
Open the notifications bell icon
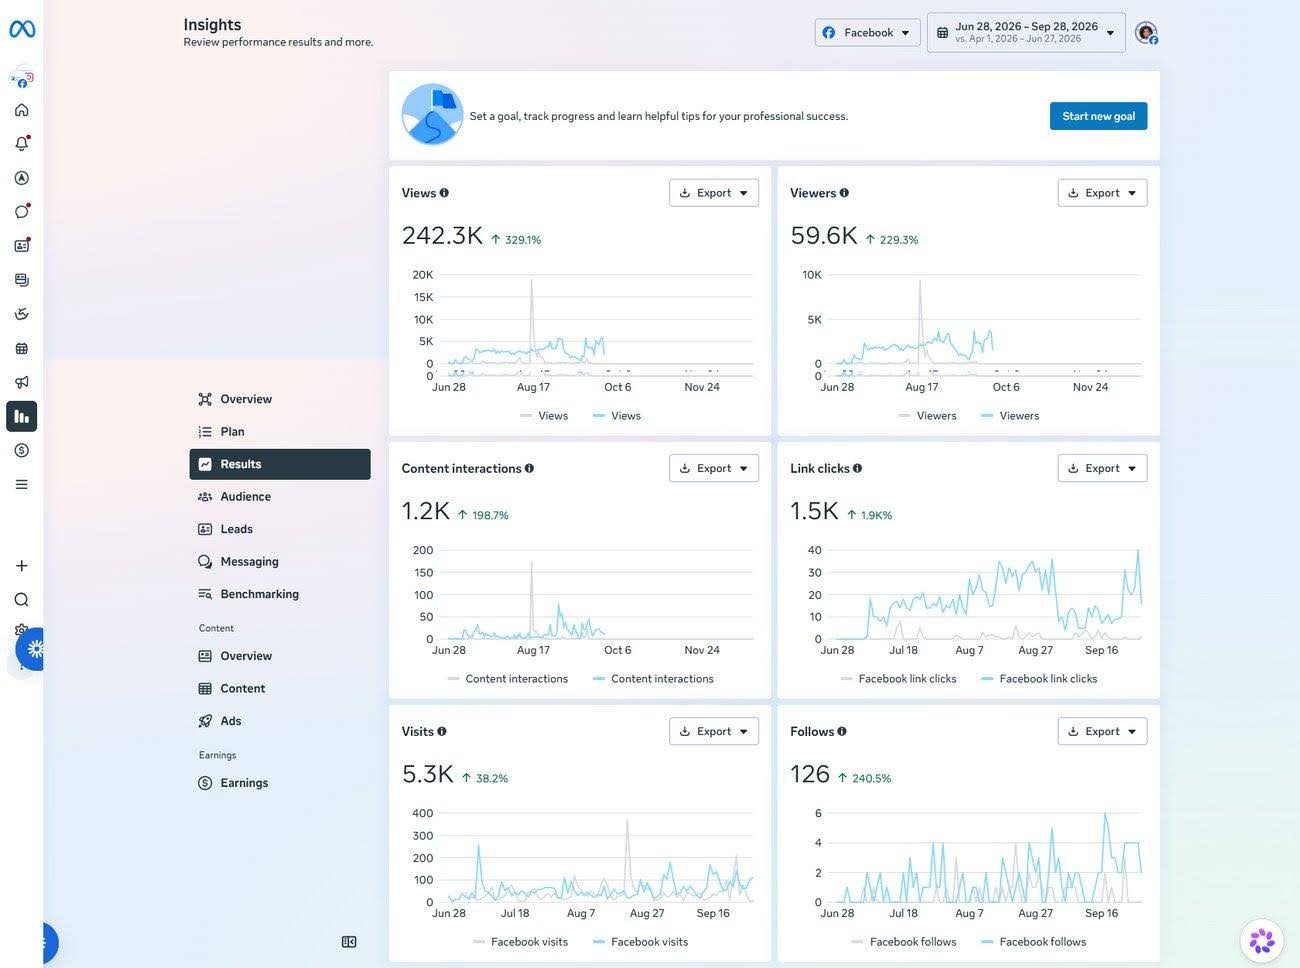pyautogui.click(x=22, y=144)
